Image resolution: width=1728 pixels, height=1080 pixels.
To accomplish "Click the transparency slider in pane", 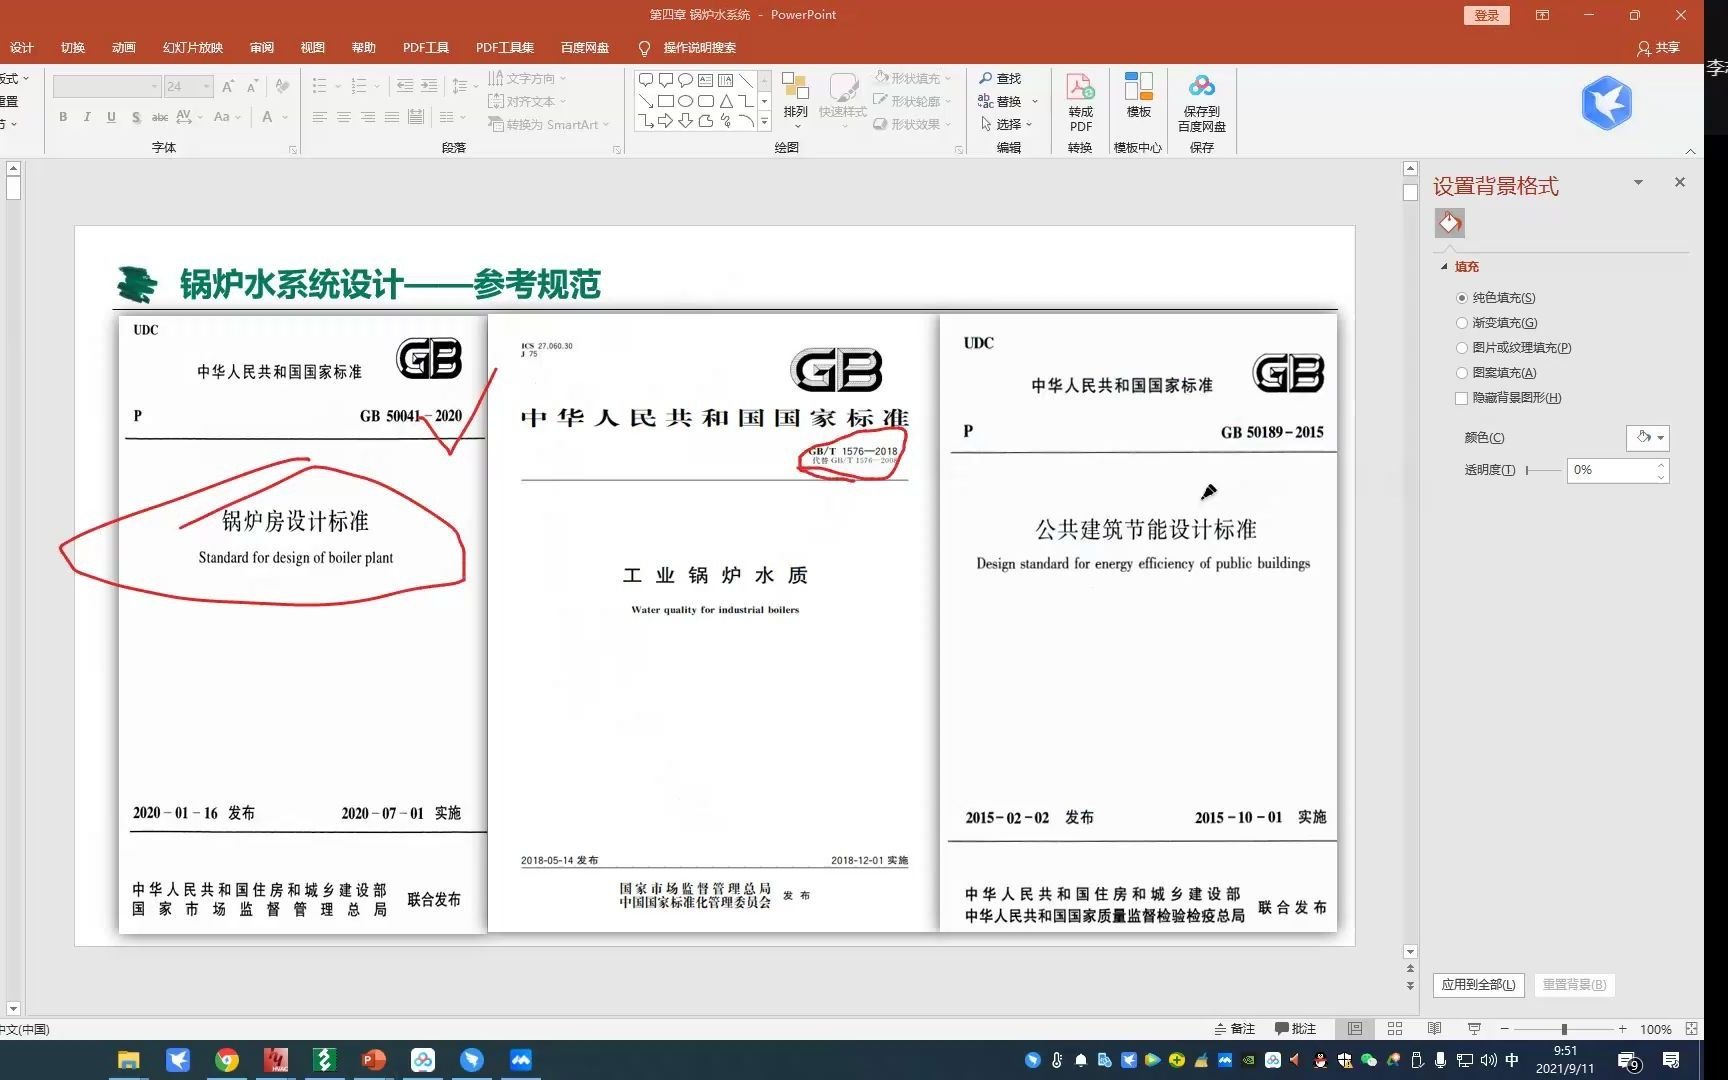I will 1543,470.
